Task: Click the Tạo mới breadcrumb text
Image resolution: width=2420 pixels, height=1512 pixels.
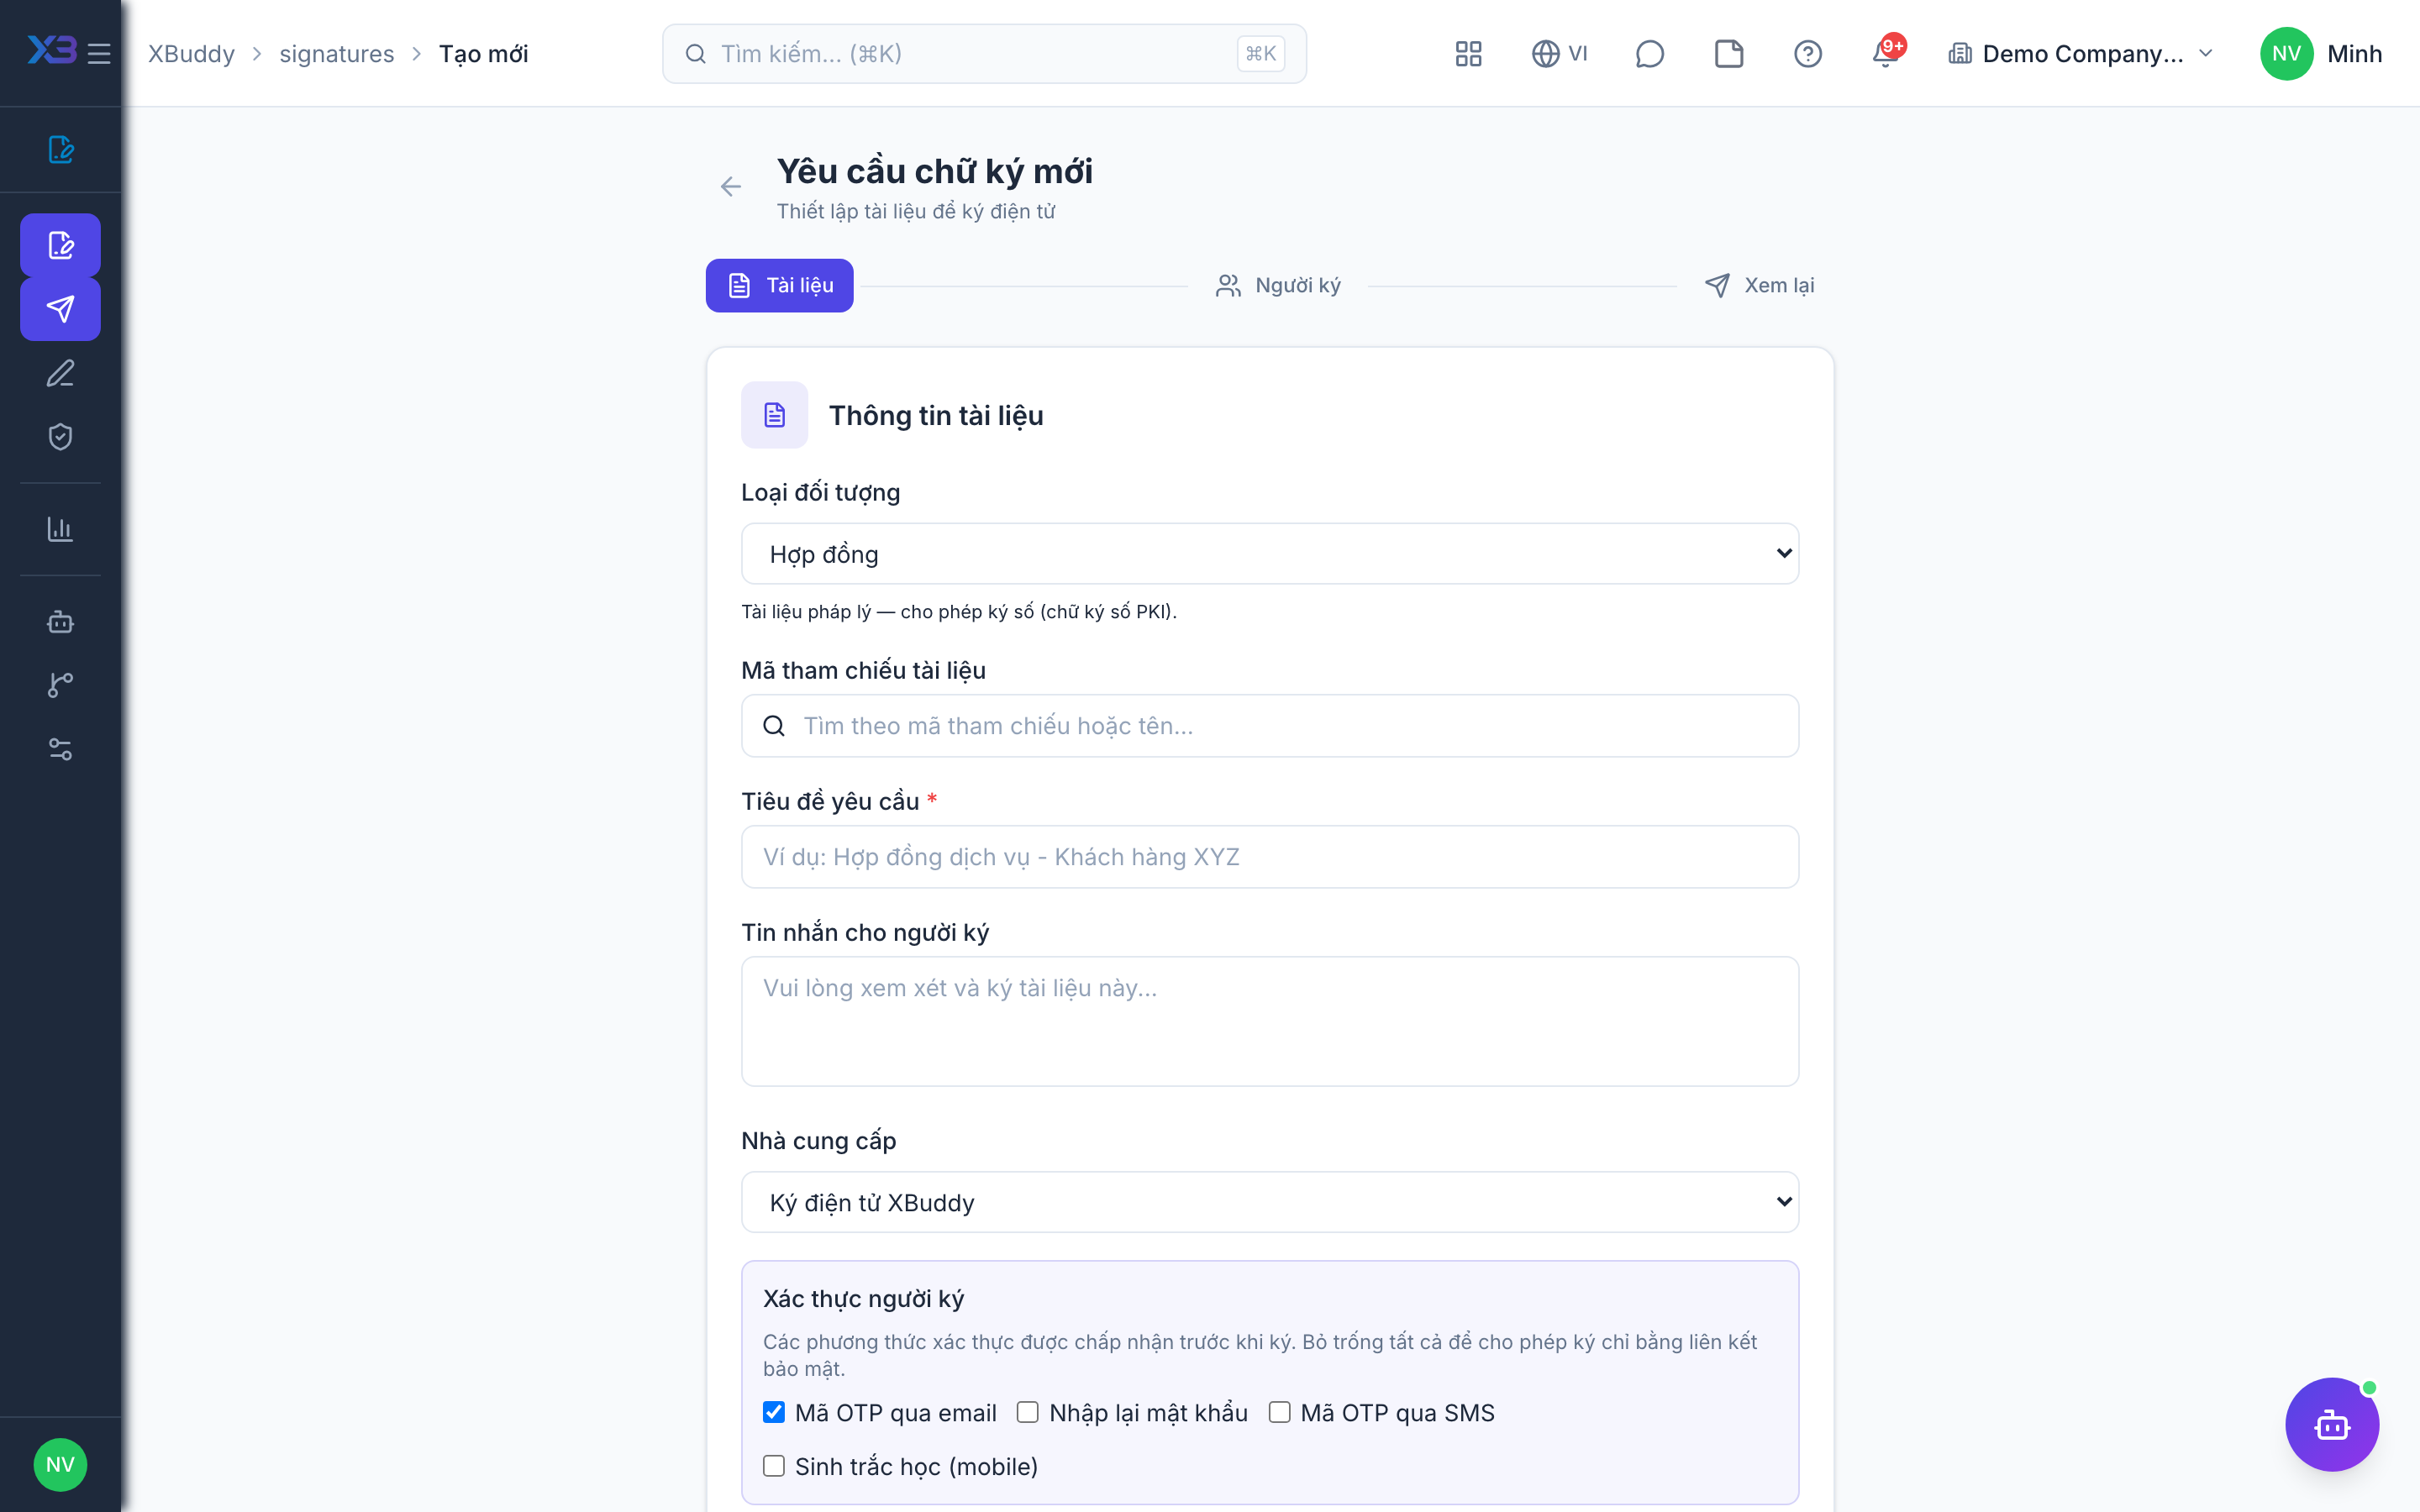Action: 483,54
